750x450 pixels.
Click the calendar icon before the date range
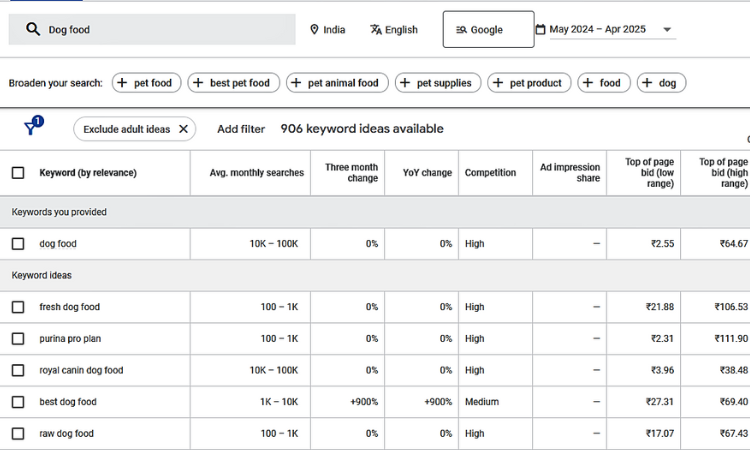click(540, 30)
